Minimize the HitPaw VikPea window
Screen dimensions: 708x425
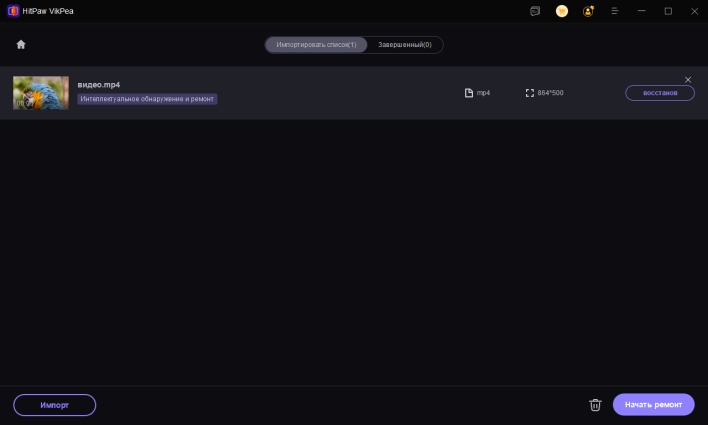tap(642, 11)
